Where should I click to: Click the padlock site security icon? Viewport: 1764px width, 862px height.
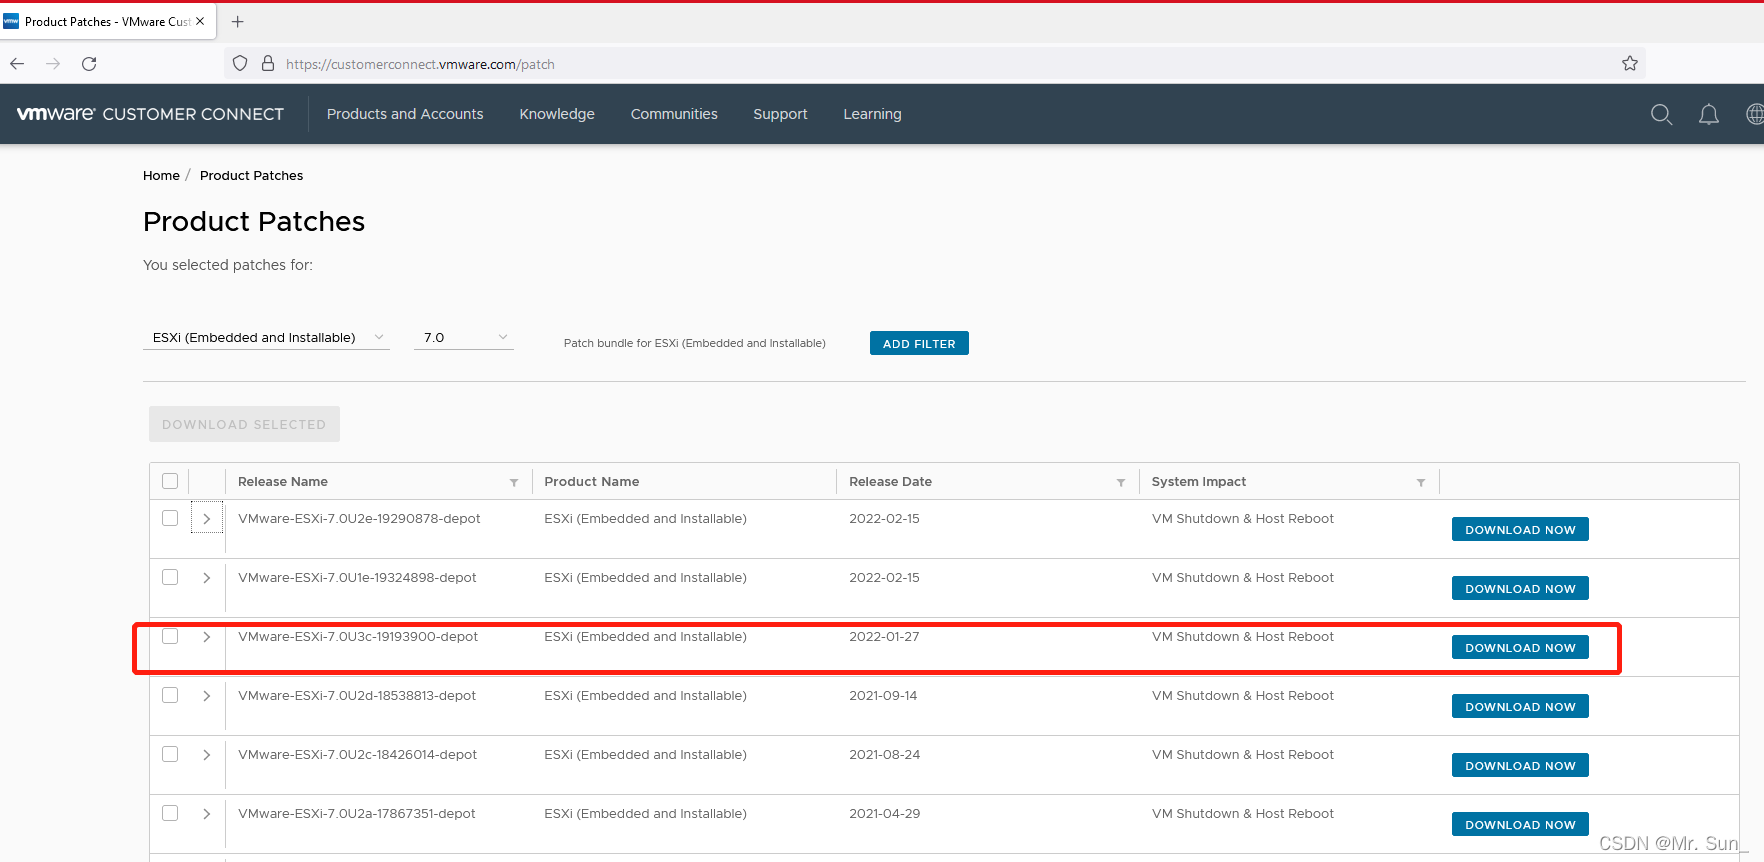point(268,63)
